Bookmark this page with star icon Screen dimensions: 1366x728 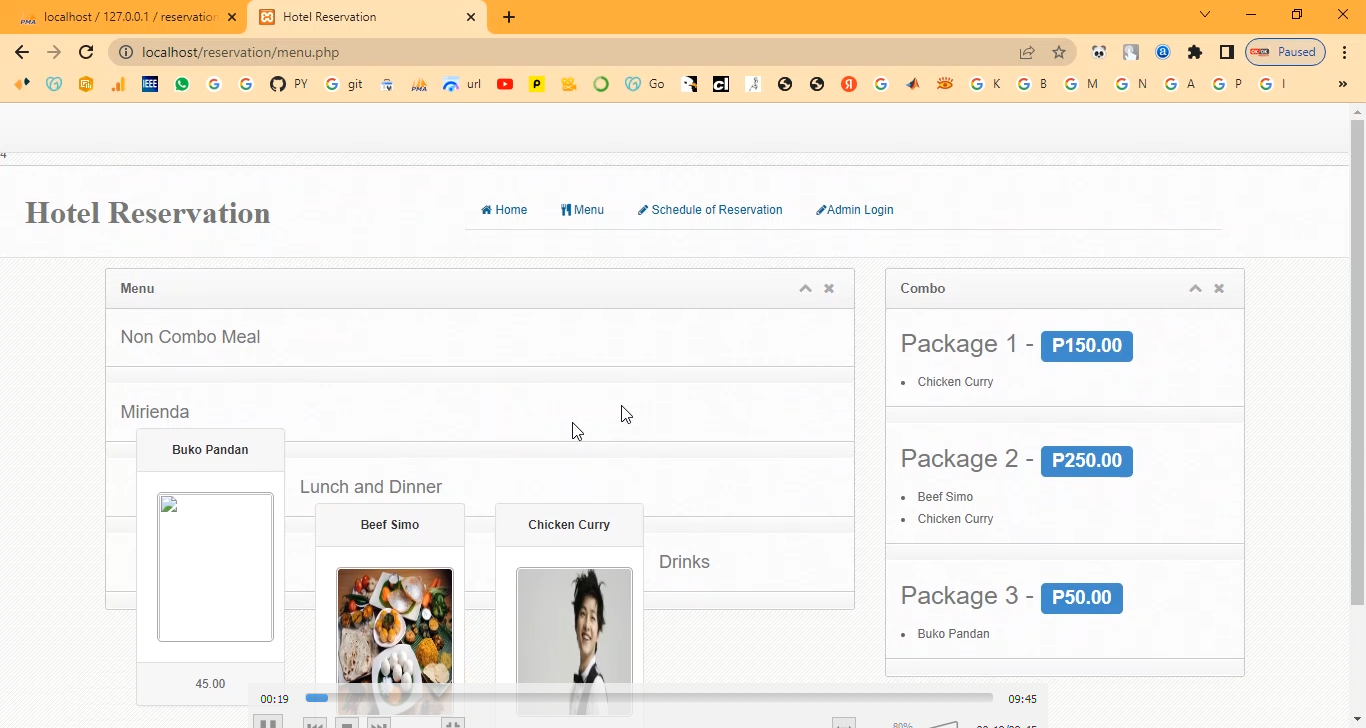point(1059,52)
